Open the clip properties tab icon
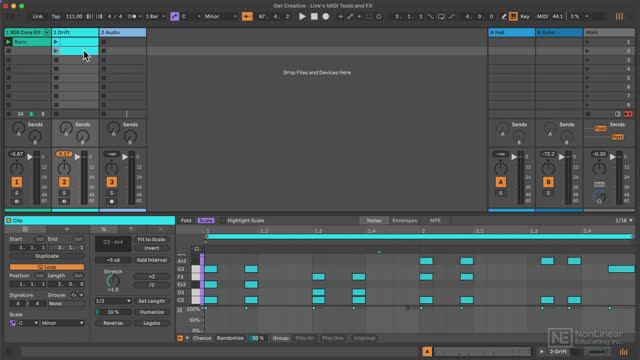 25,229
